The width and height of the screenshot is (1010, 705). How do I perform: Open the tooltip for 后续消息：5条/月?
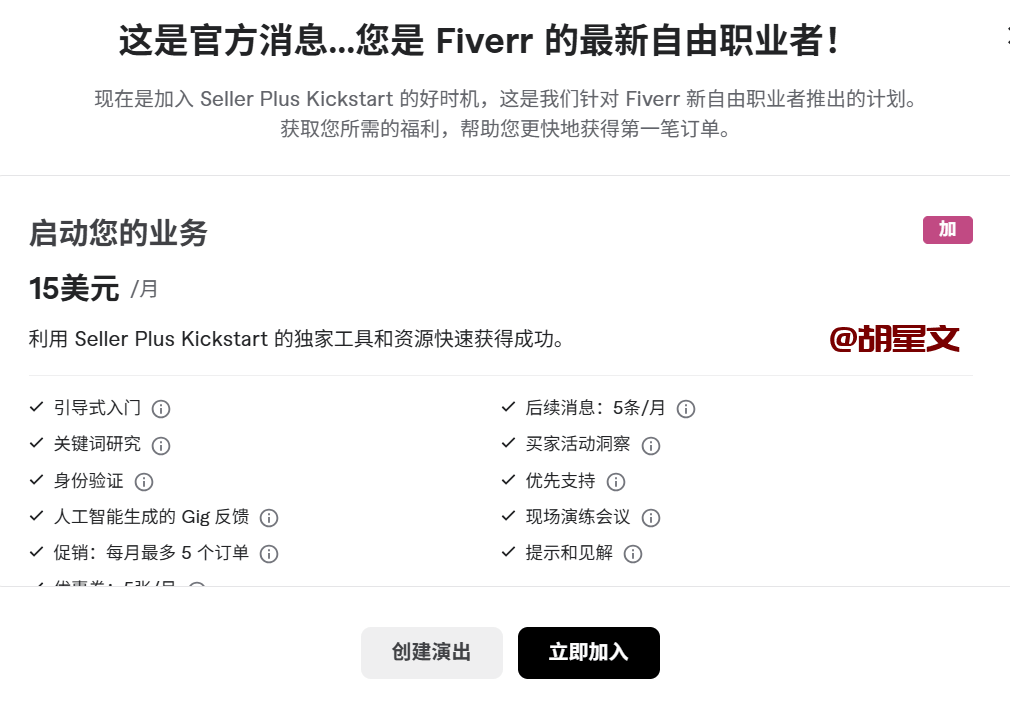pyautogui.click(x=685, y=408)
